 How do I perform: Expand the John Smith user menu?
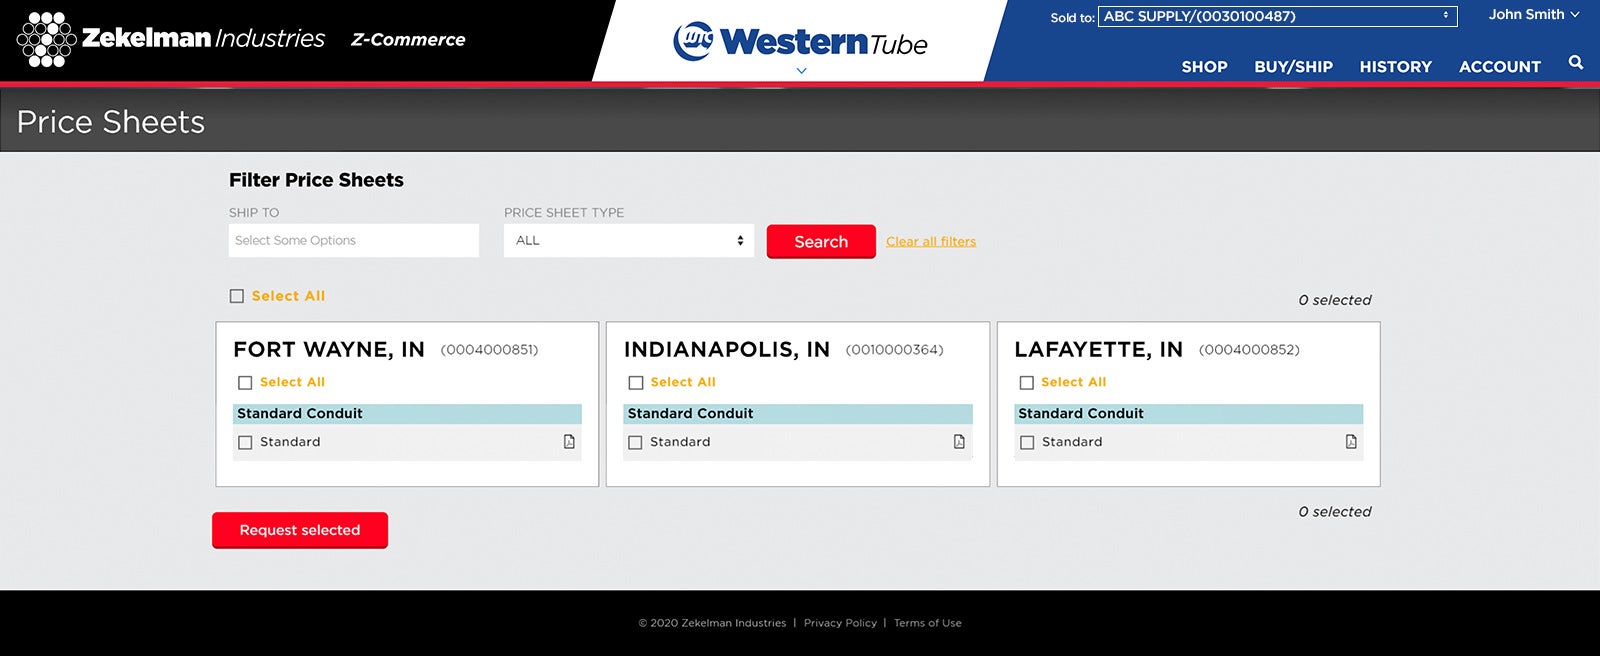pyautogui.click(x=1533, y=15)
